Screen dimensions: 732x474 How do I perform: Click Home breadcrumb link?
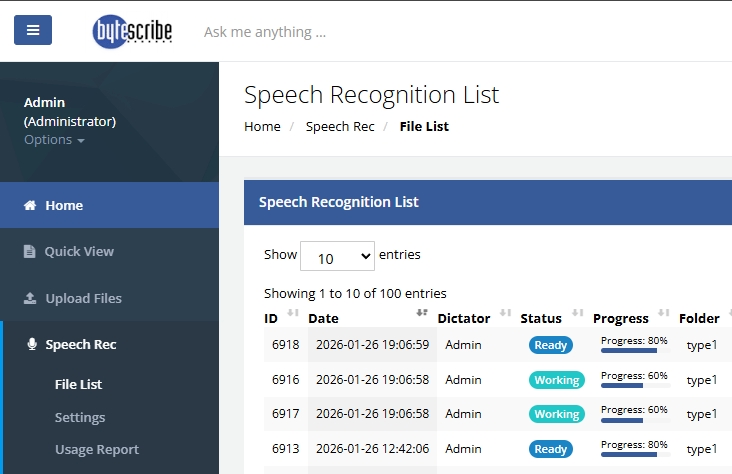(x=262, y=127)
